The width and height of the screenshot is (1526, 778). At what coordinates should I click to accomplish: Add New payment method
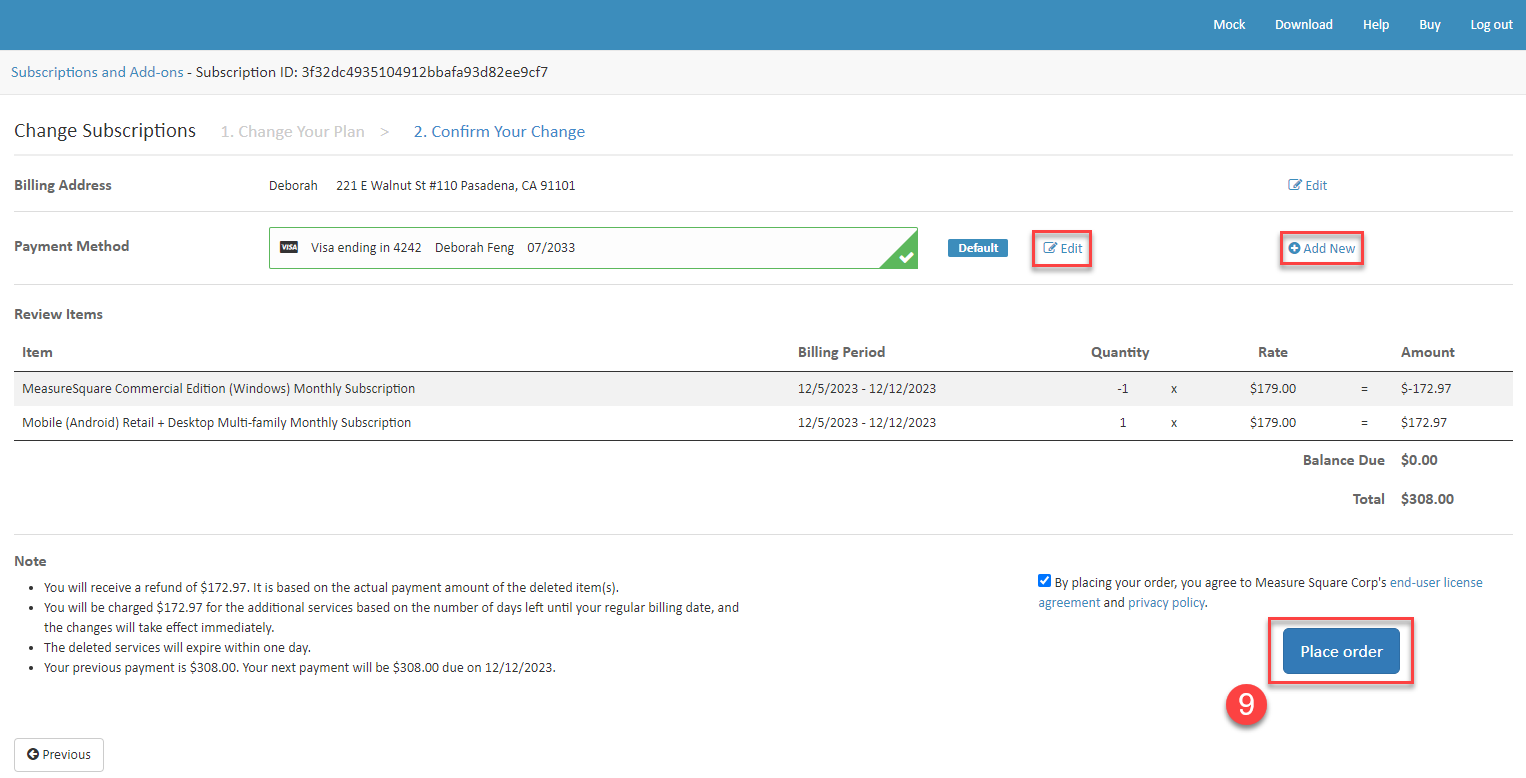[x=1321, y=248]
